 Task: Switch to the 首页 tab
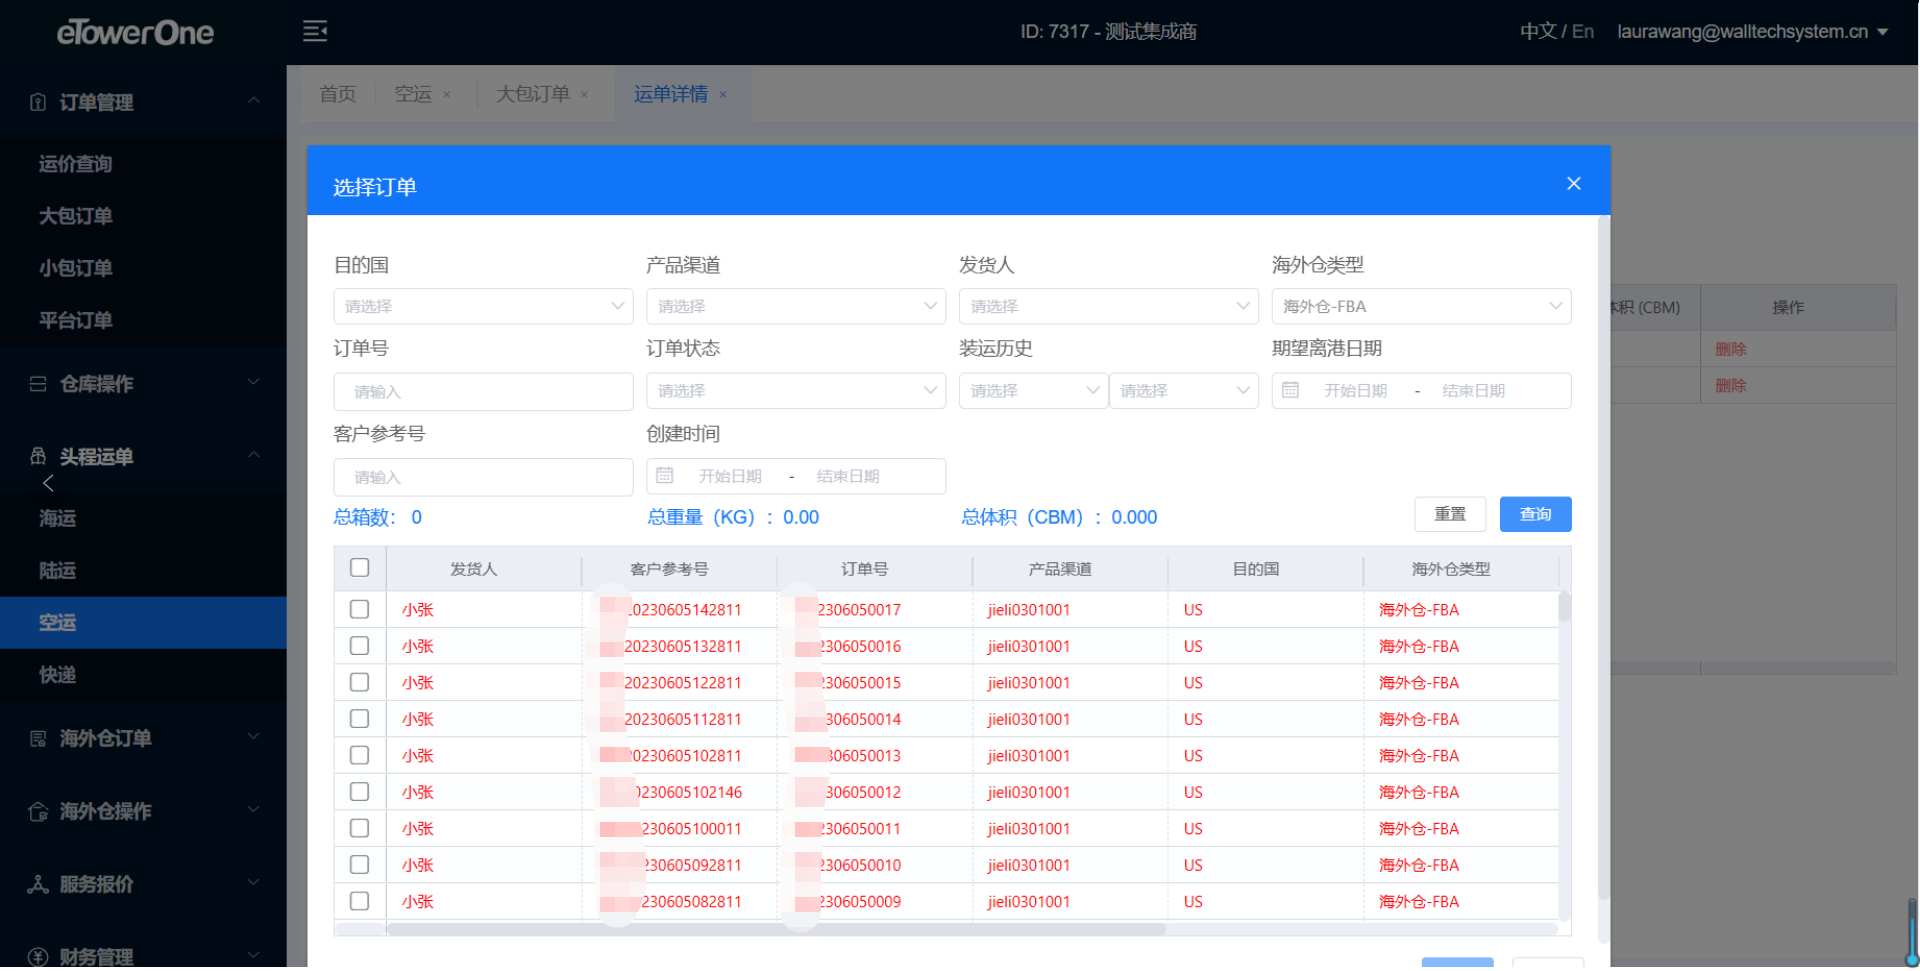coord(338,94)
